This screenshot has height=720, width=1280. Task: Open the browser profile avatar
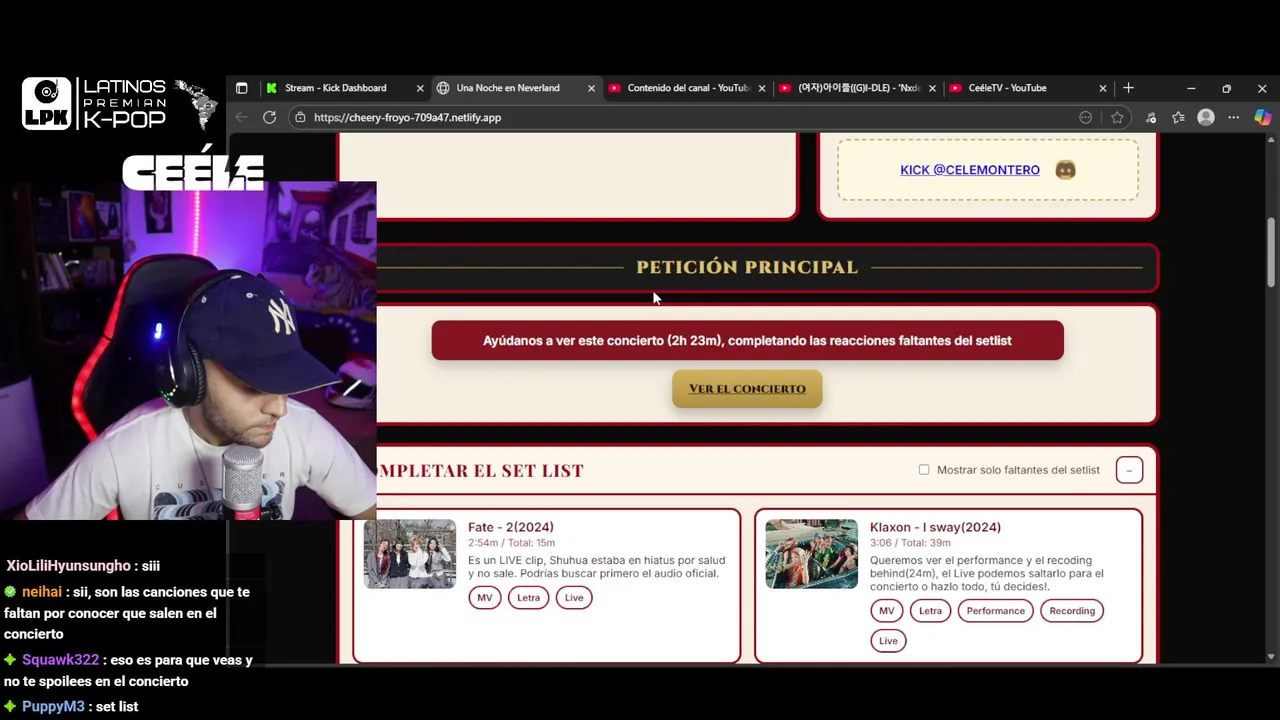(1206, 117)
